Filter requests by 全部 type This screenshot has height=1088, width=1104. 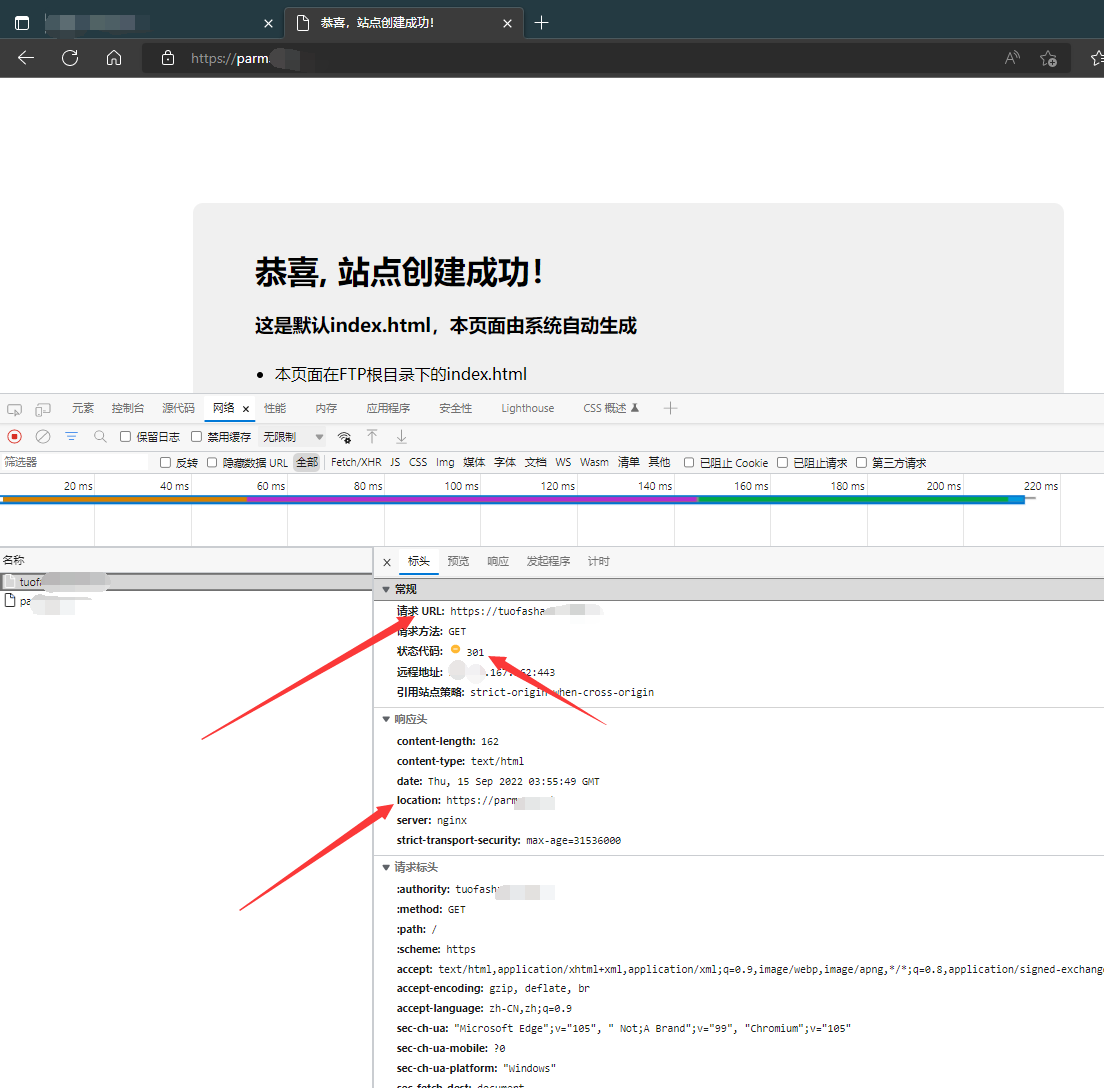pyautogui.click(x=307, y=463)
